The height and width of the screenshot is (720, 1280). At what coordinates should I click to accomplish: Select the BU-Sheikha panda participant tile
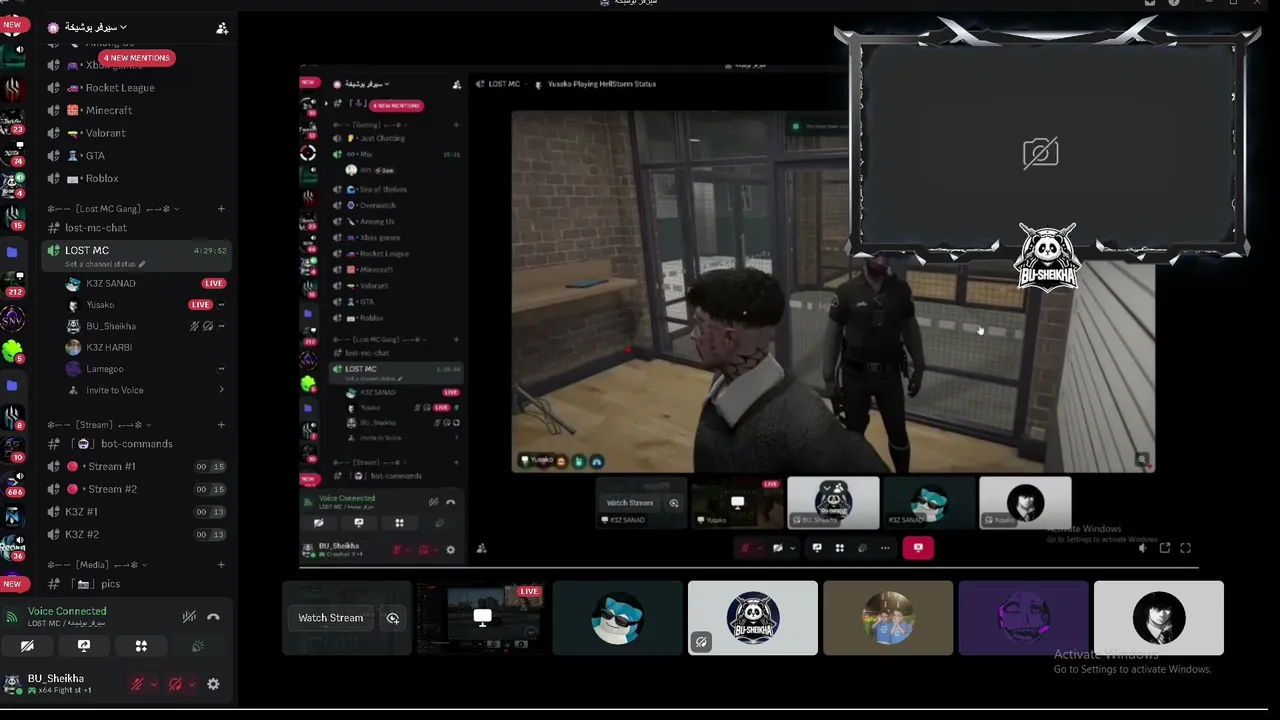tap(753, 618)
